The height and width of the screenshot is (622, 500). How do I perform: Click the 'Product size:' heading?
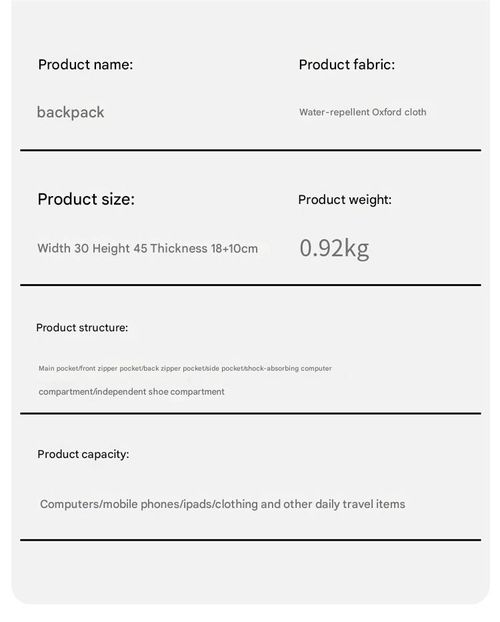pos(86,199)
